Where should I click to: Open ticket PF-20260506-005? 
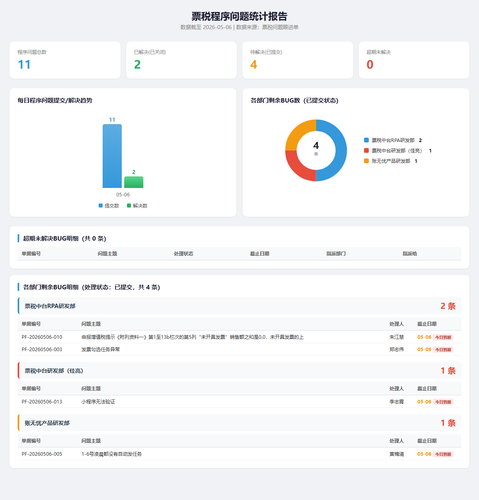point(42,454)
